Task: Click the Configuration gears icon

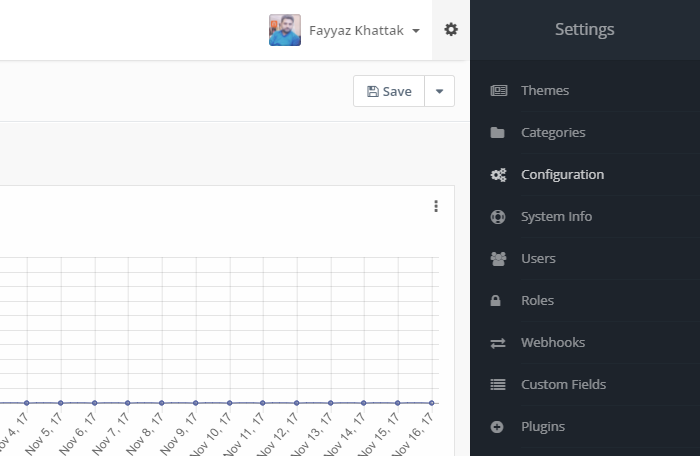Action: point(498,175)
